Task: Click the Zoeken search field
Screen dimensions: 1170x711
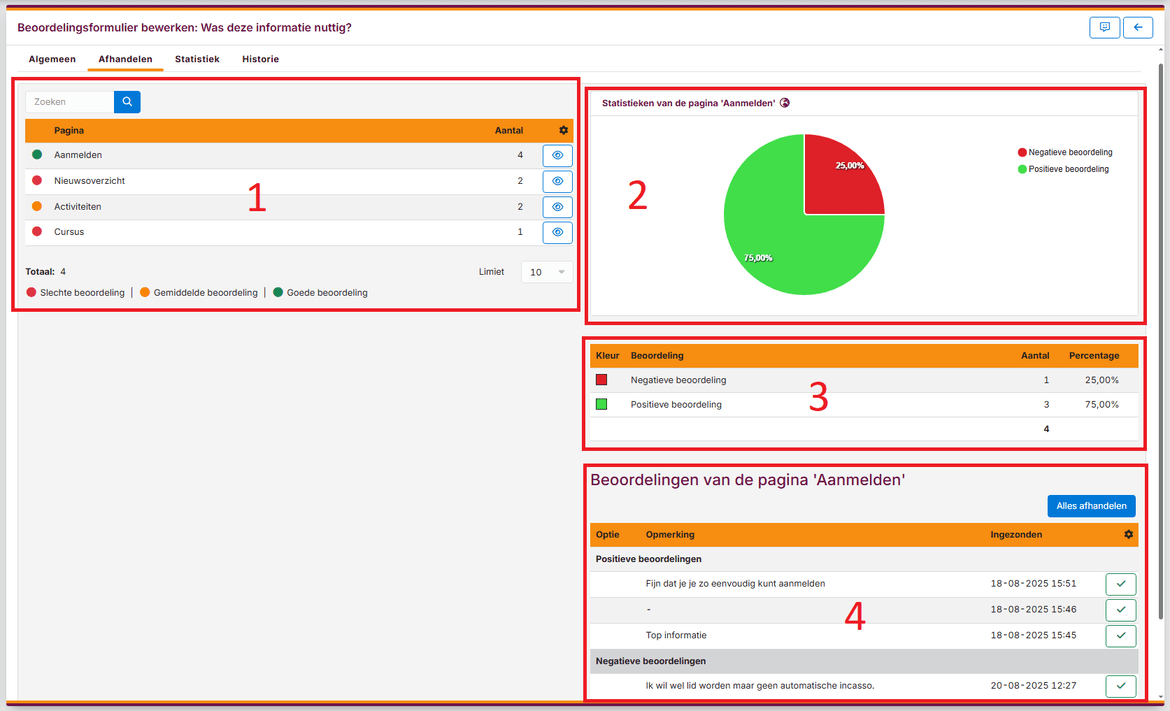Action: (x=70, y=102)
